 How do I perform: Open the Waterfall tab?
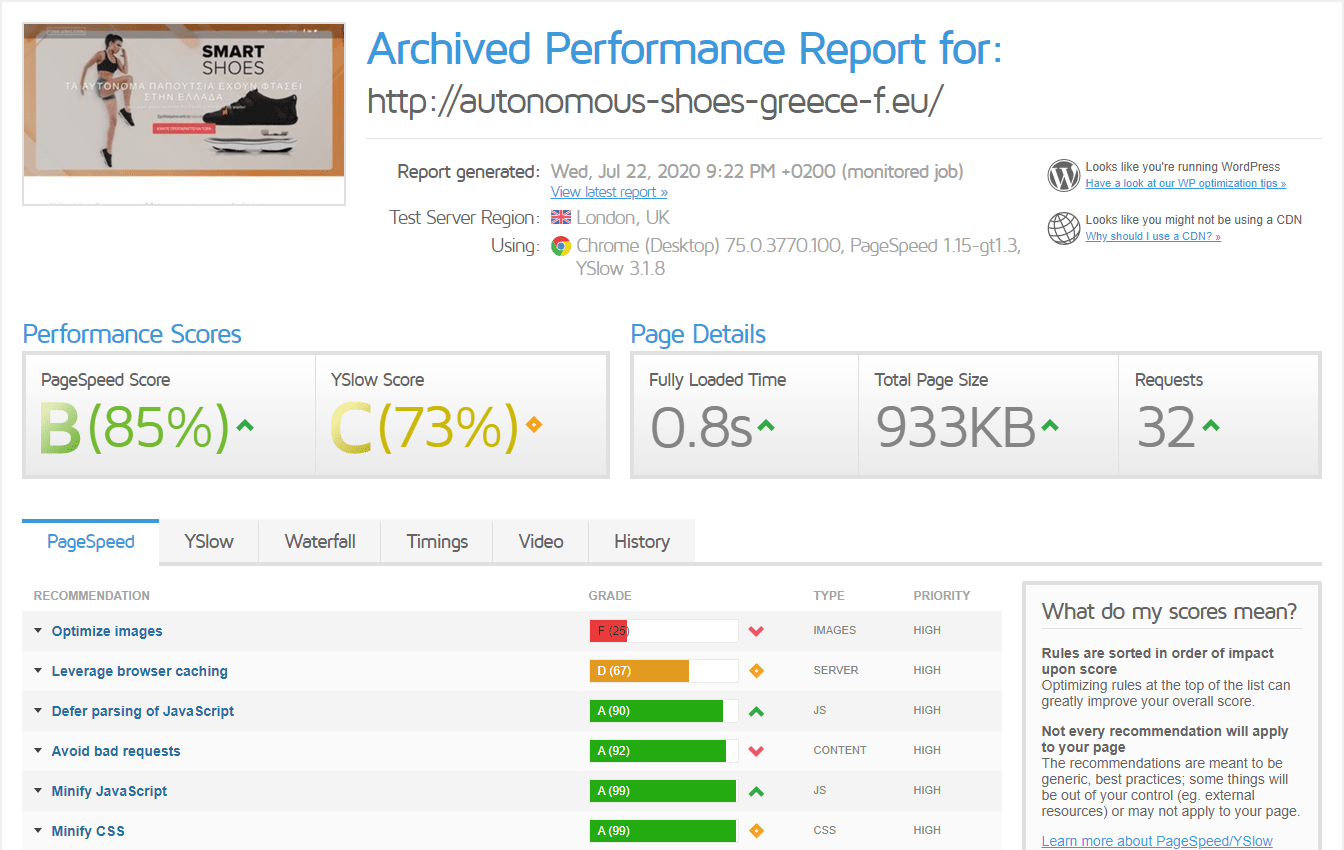point(320,542)
